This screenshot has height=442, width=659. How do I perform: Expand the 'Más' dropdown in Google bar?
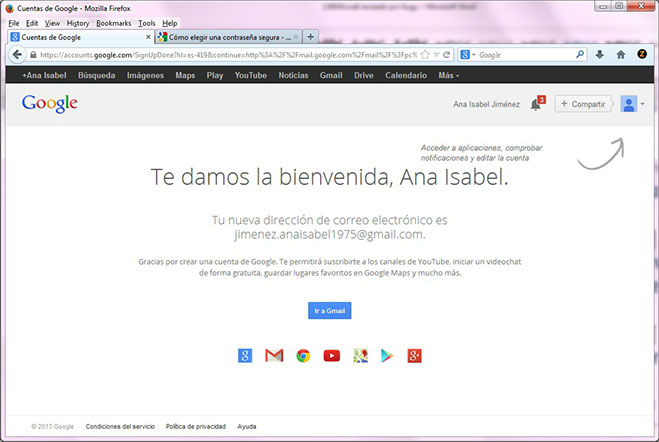click(x=448, y=75)
